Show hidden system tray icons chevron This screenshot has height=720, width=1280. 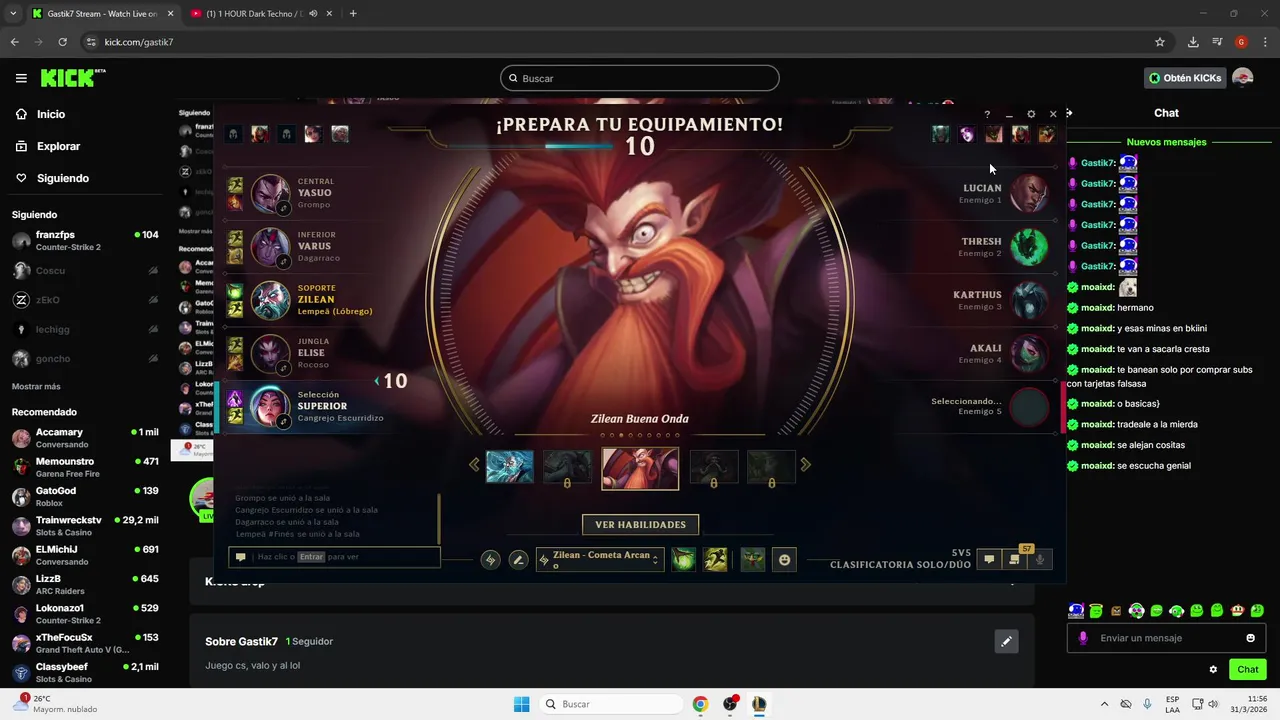[1104, 704]
